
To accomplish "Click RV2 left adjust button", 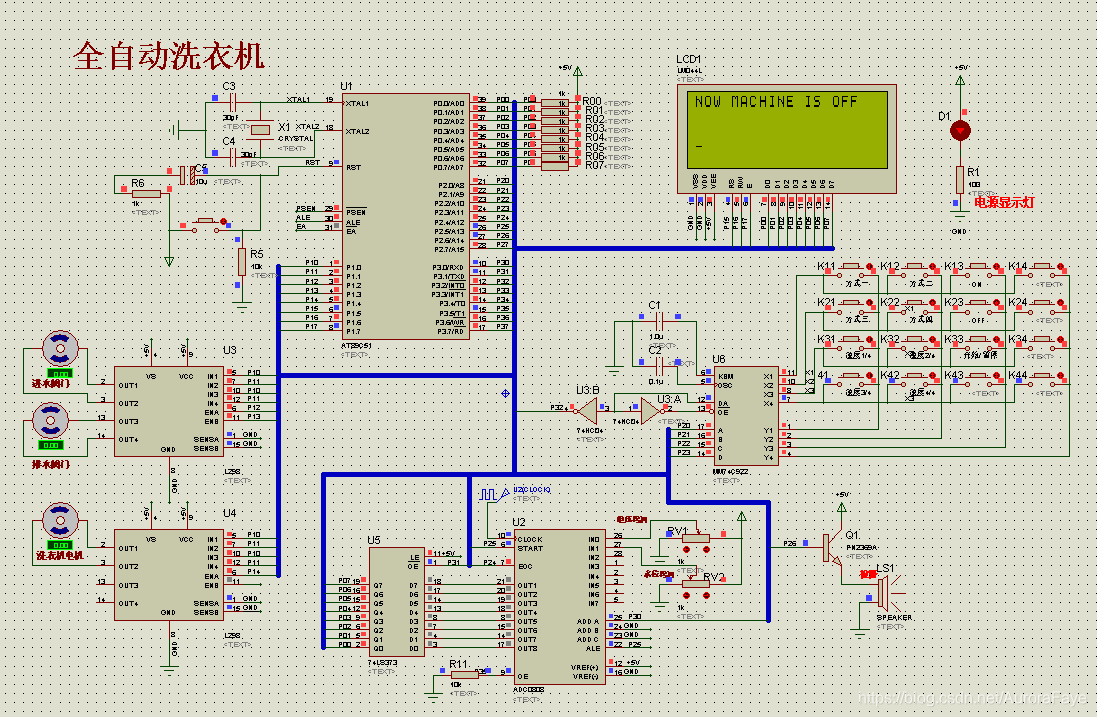I will click(686, 595).
